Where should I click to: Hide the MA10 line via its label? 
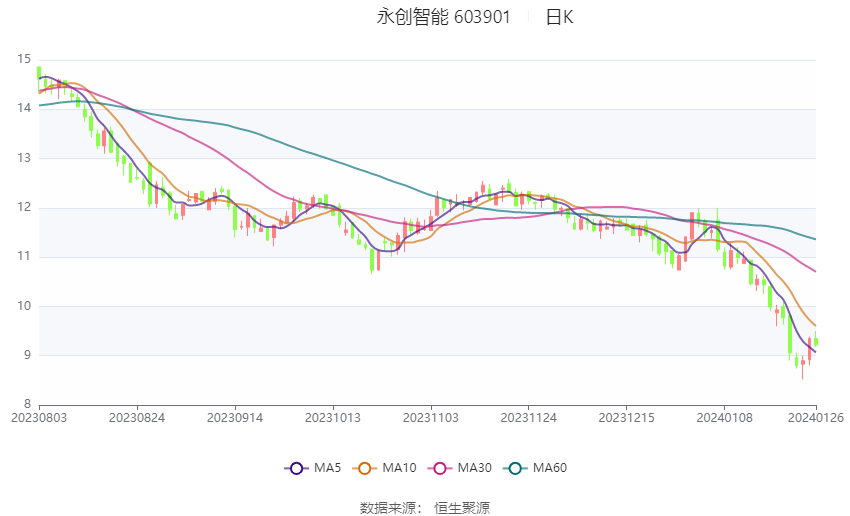coord(399,468)
